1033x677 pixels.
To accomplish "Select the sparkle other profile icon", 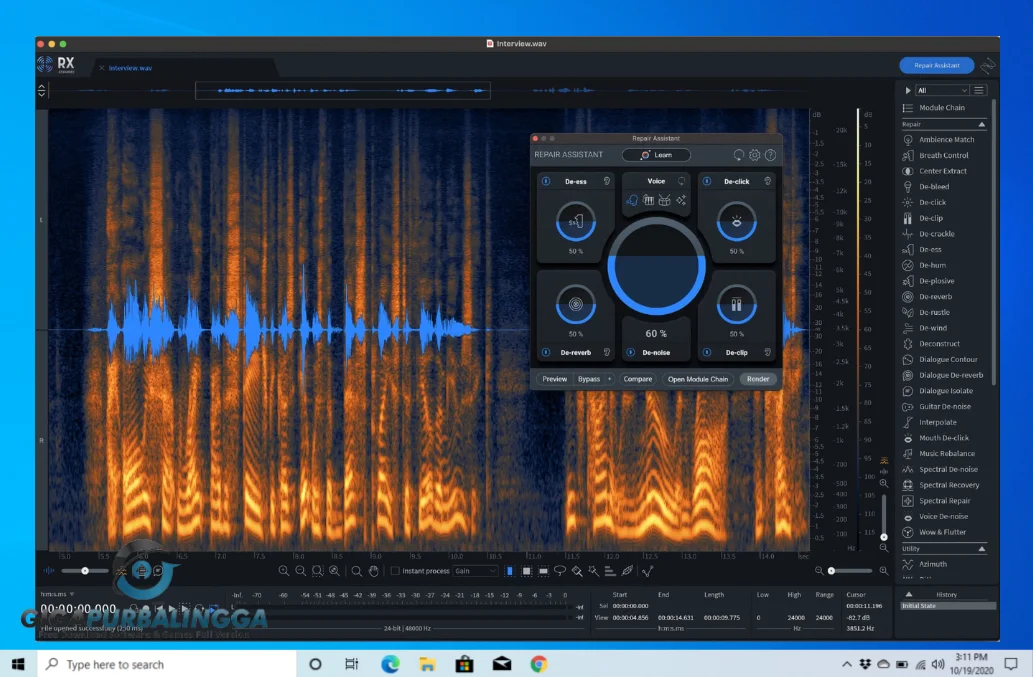I will (681, 200).
